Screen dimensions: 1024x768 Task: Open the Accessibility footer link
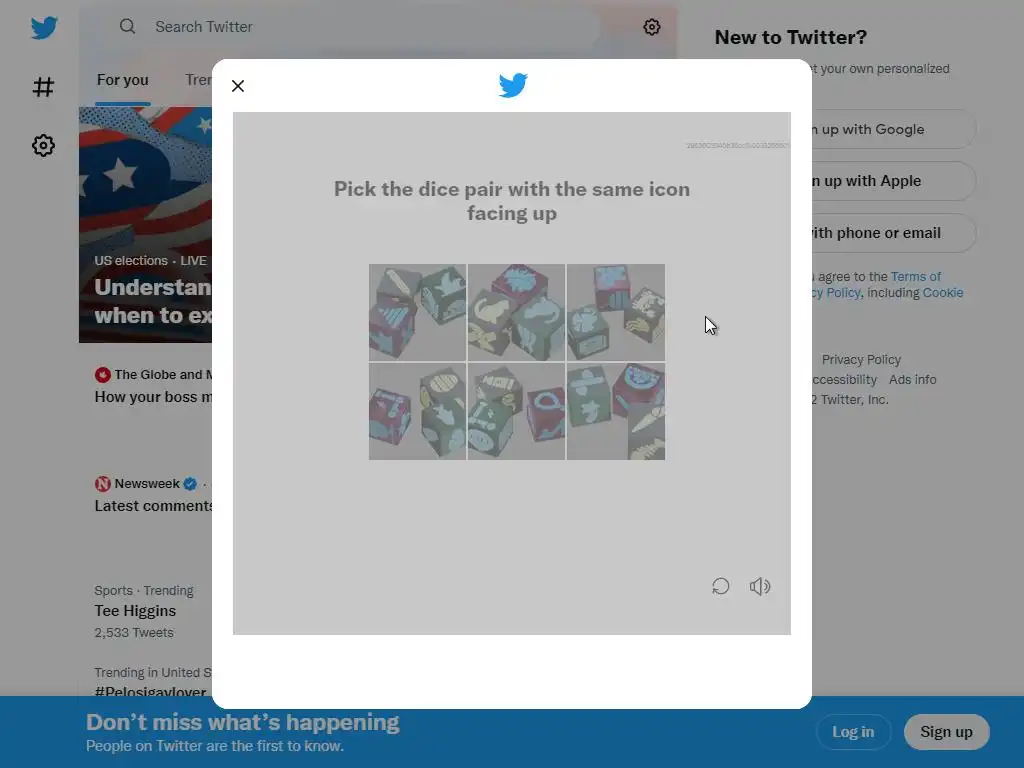[844, 379]
